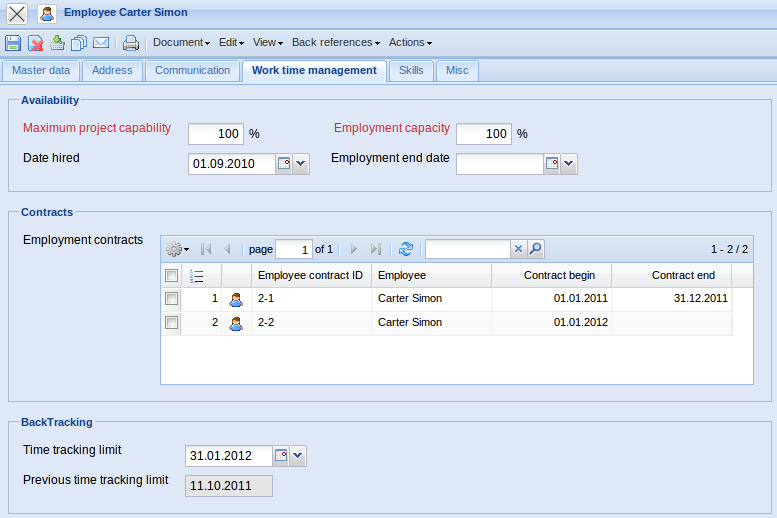Expand the Time tracking limit dropdown arrow

298,456
